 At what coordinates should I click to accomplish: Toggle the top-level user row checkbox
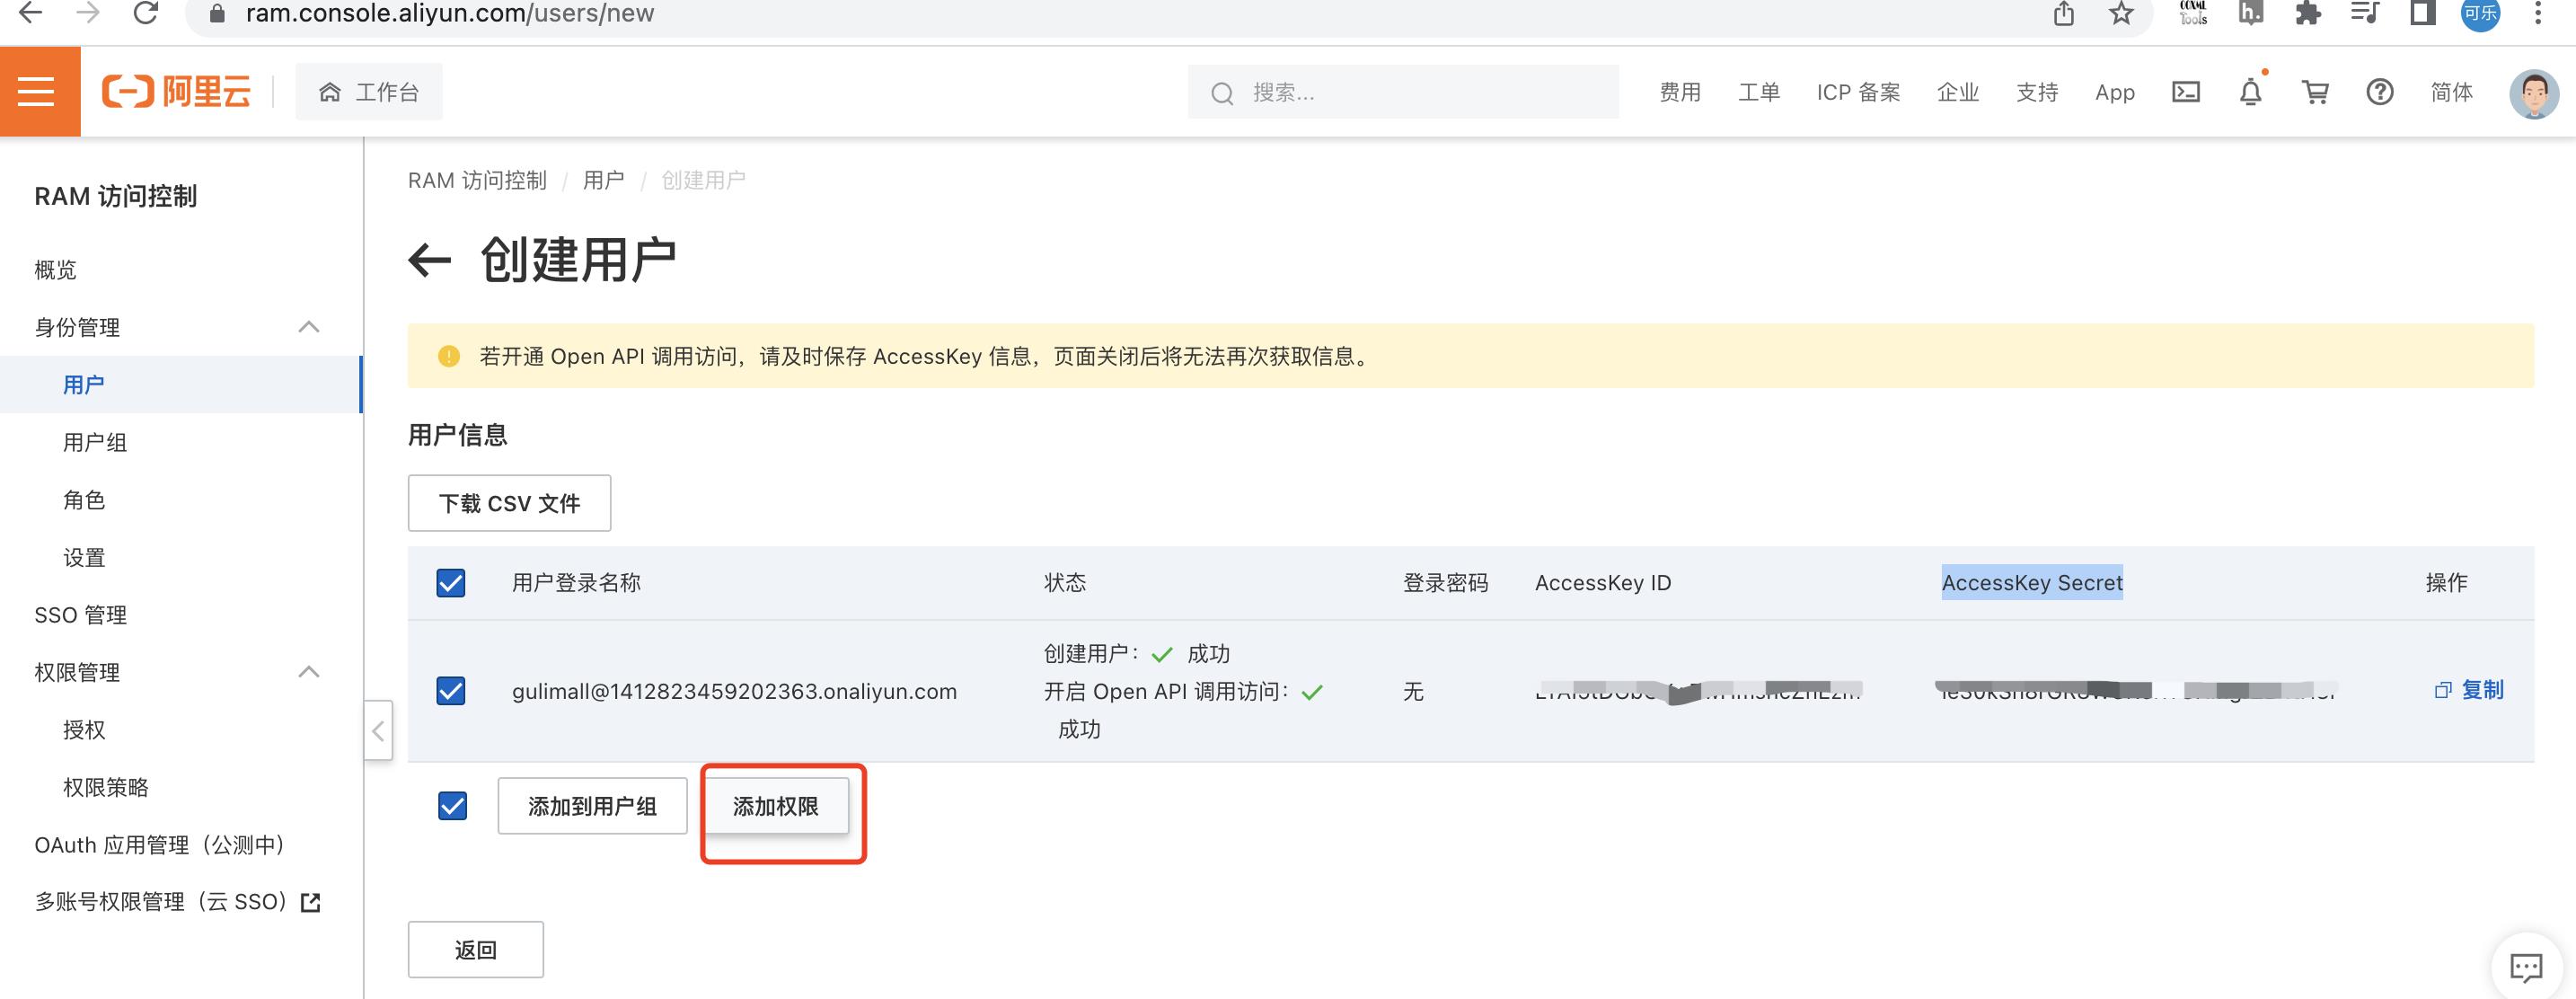(450, 583)
